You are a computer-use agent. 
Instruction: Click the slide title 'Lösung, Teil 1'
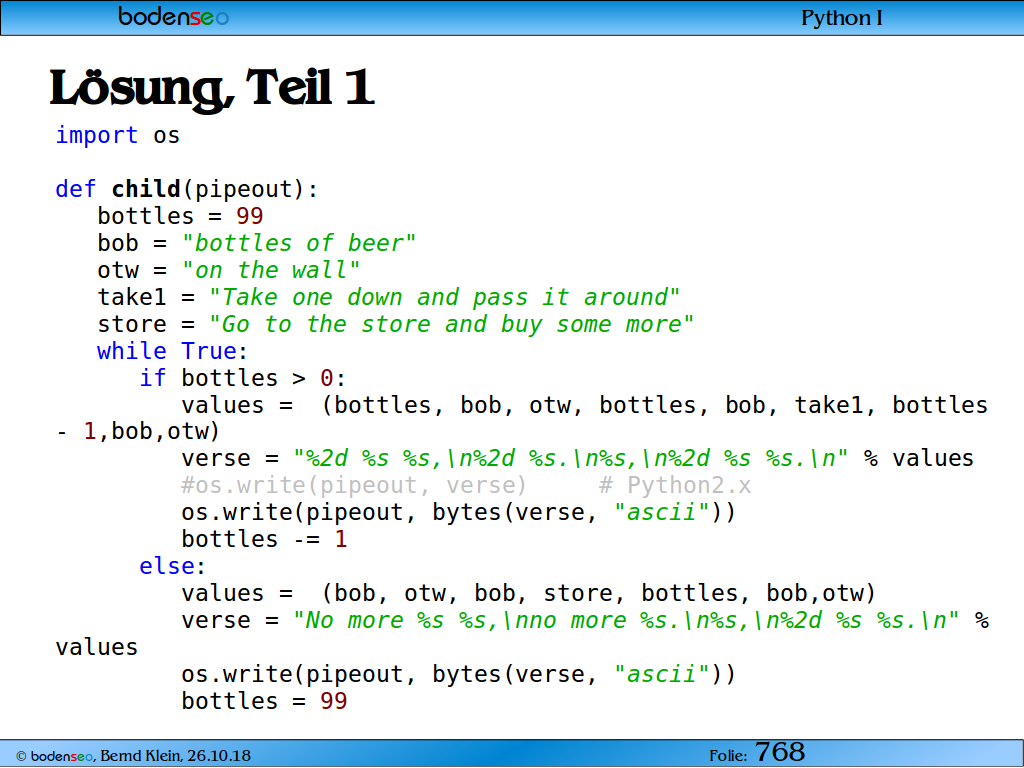coord(212,88)
